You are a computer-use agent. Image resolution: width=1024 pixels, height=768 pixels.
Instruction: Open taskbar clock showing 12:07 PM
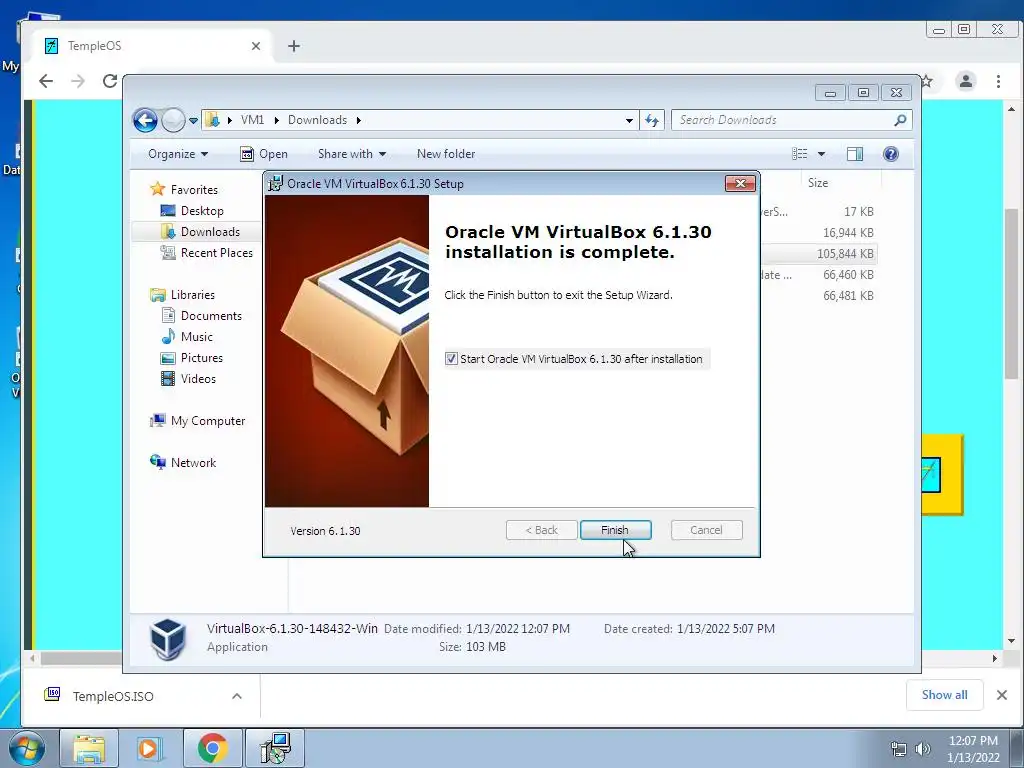[973, 749]
